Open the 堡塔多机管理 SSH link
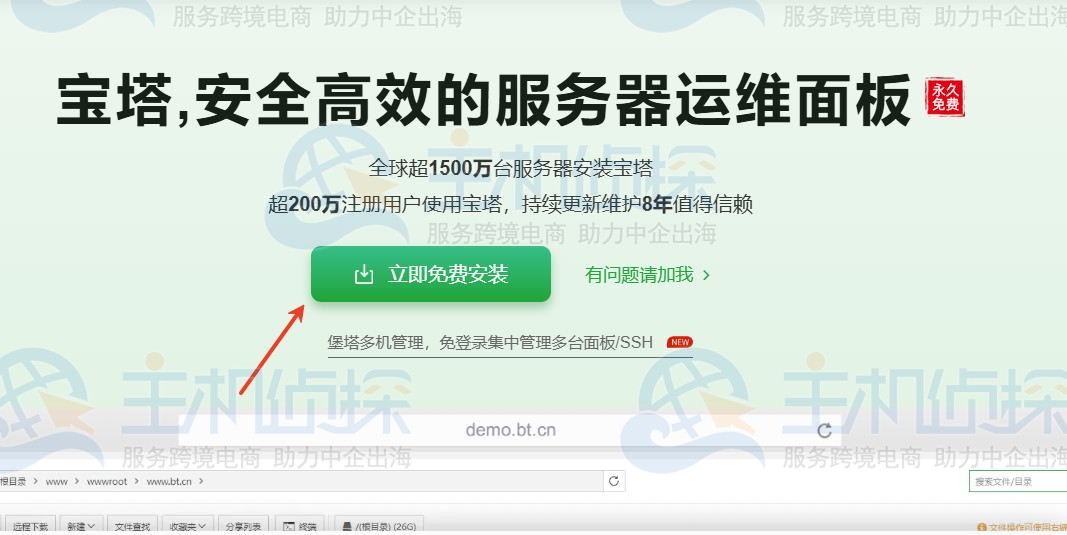1067x535 pixels. coord(490,342)
